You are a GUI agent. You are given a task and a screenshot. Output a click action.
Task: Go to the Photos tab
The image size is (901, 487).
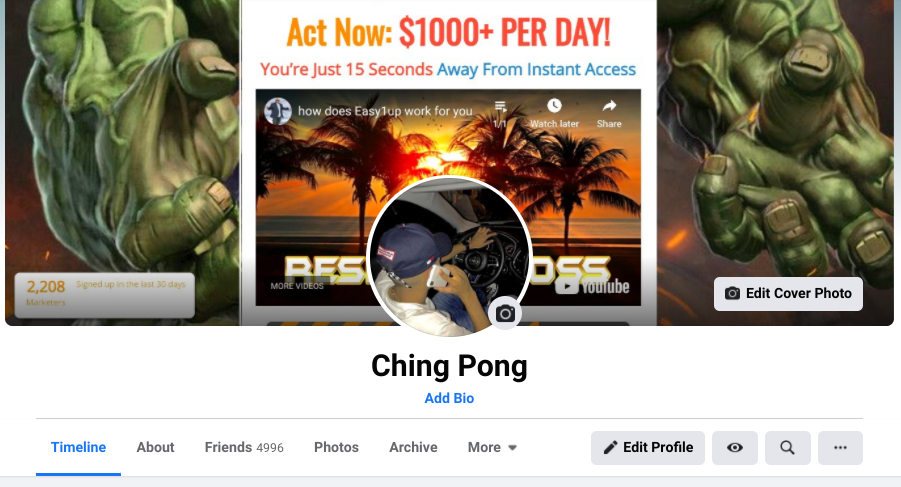336,447
